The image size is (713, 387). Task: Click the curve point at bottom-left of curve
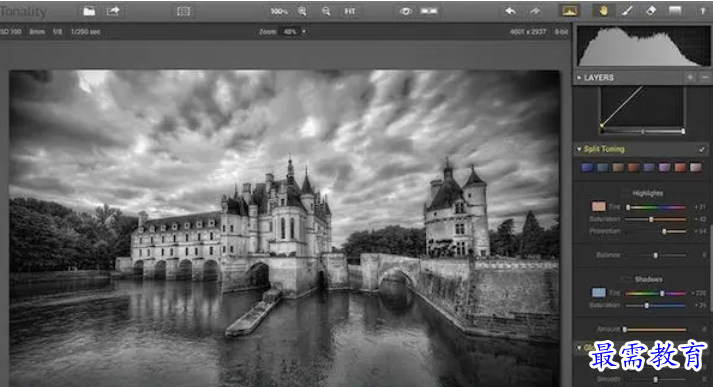[x=601, y=126]
